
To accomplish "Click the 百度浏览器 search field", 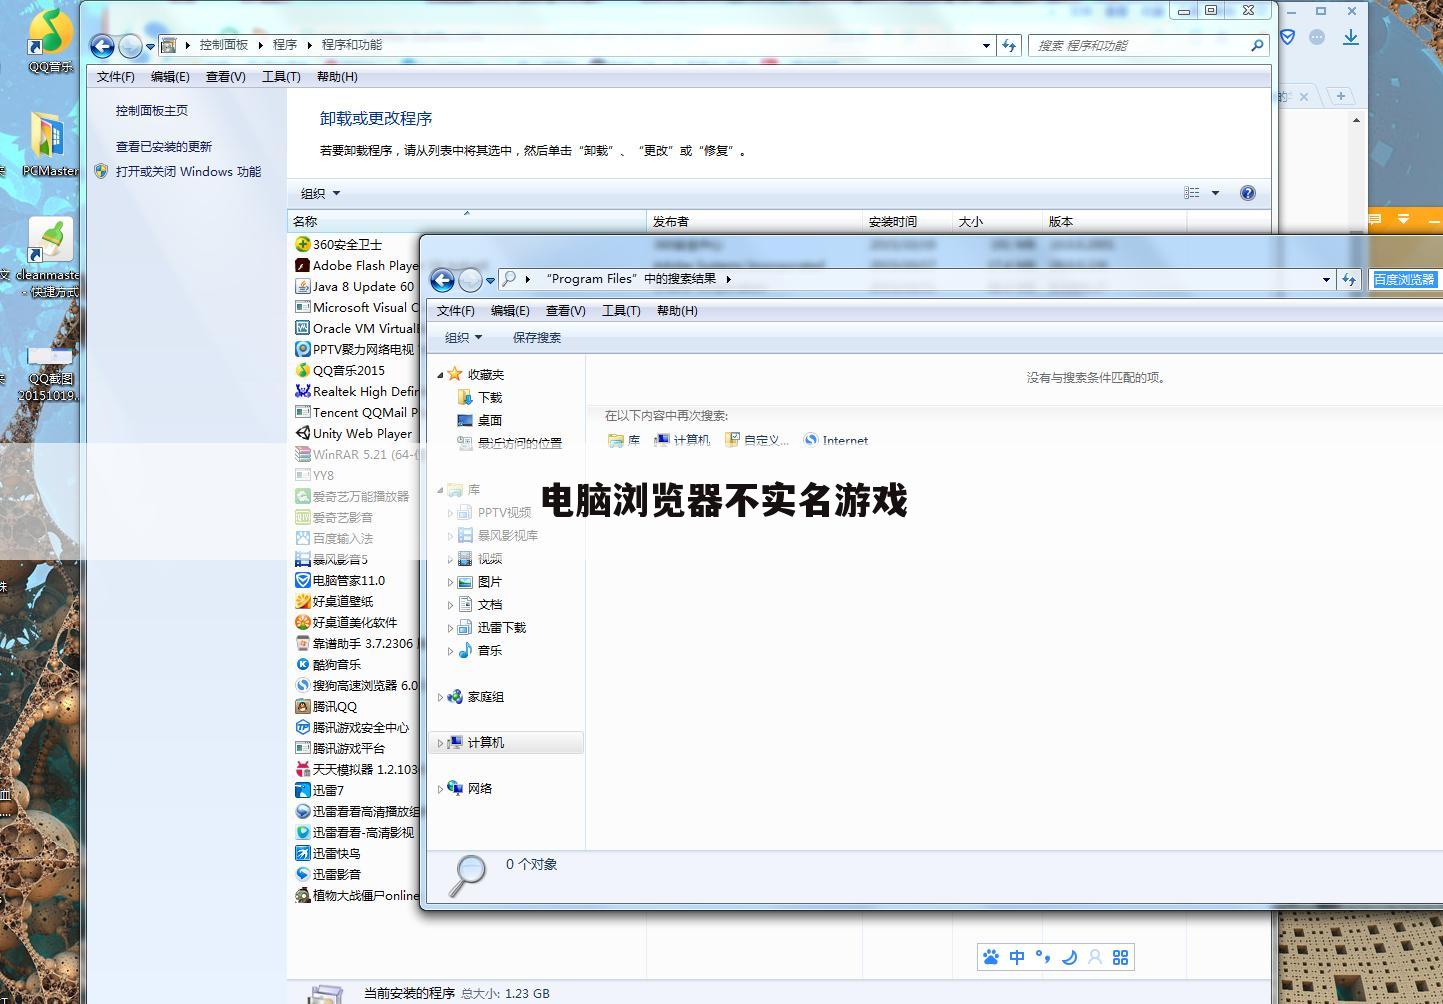I will (1405, 280).
